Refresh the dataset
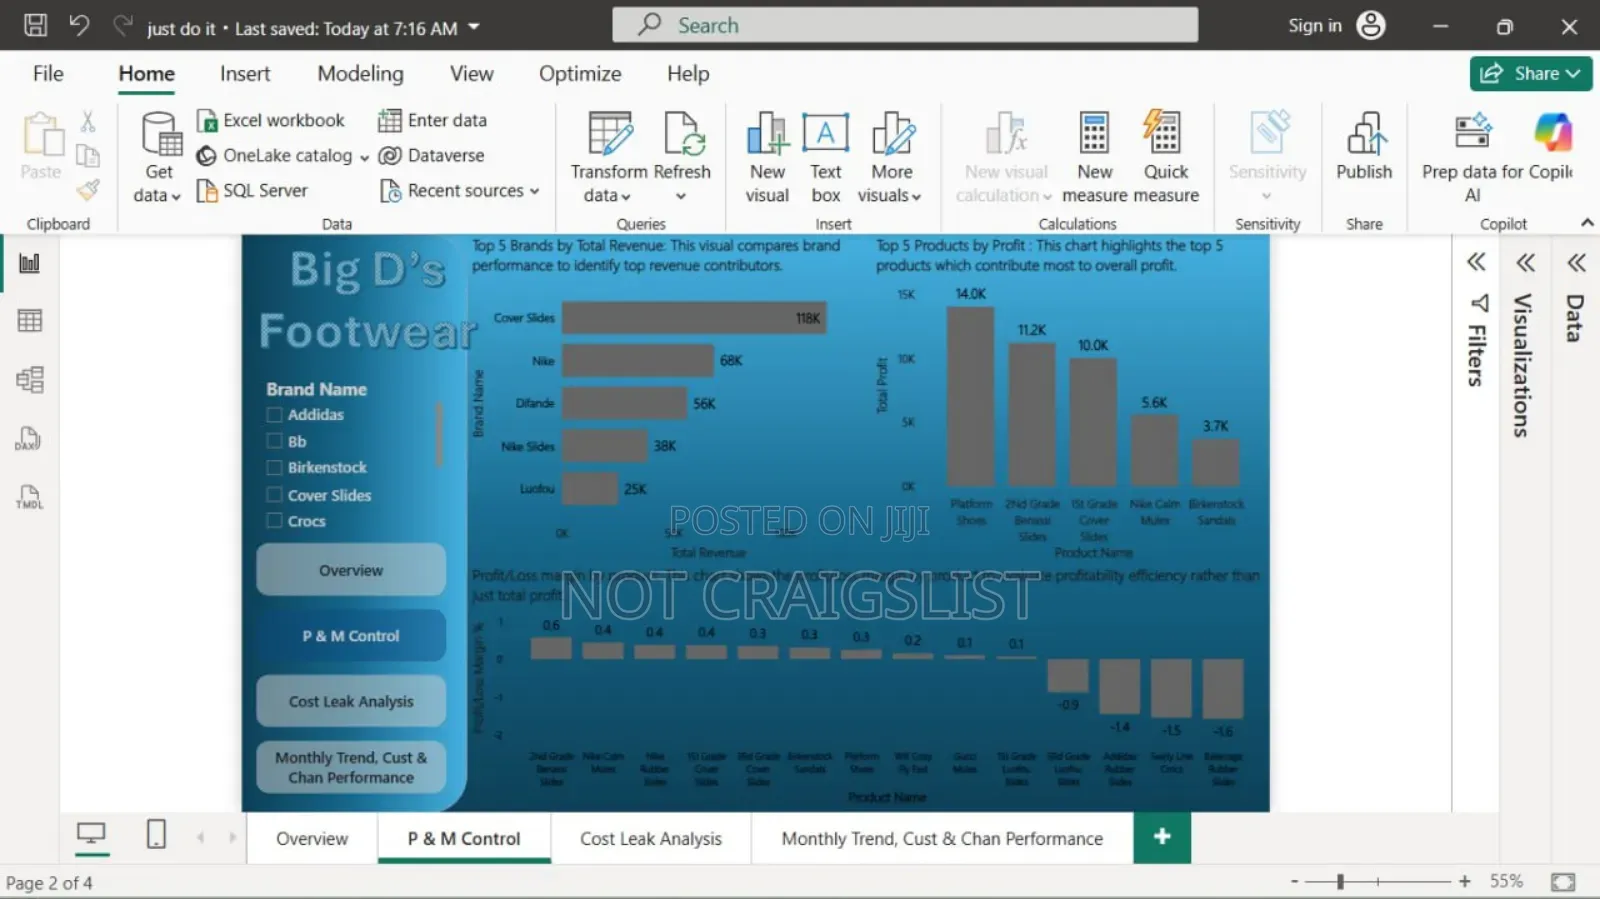The height and width of the screenshot is (899, 1600). click(x=682, y=157)
